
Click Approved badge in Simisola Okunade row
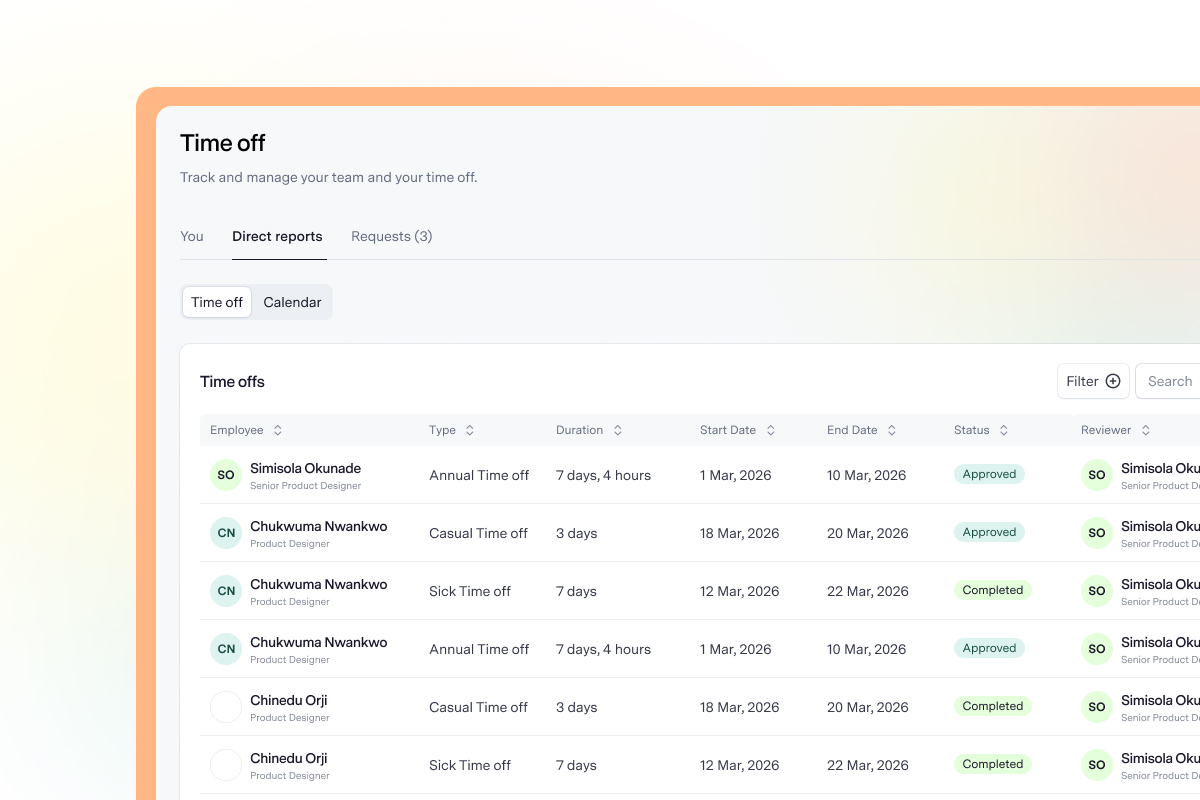coord(989,474)
